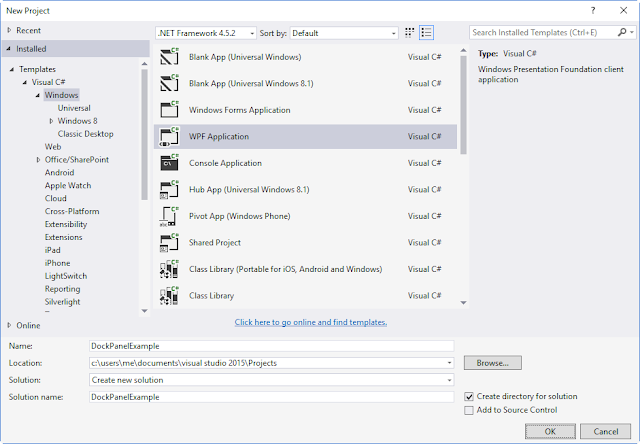Select the Extensions category
Screen dimensions: 640x444
pos(63,237)
